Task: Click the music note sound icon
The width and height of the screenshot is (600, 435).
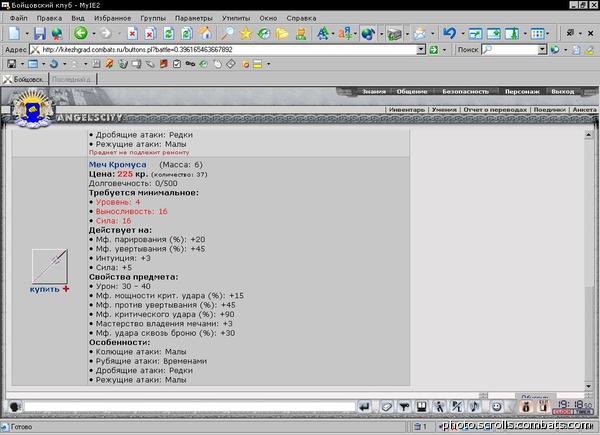Action: 474,407
